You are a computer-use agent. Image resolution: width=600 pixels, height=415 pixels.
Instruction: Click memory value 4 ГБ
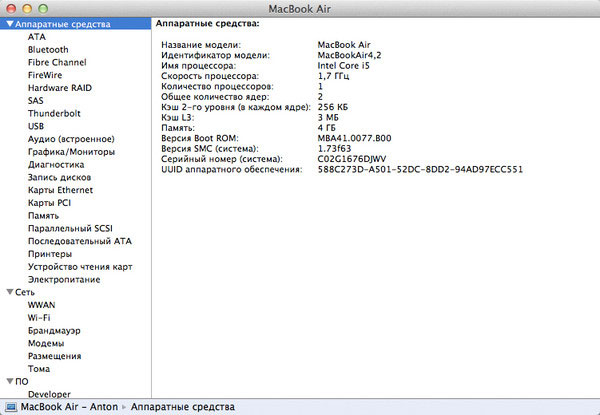tap(326, 128)
